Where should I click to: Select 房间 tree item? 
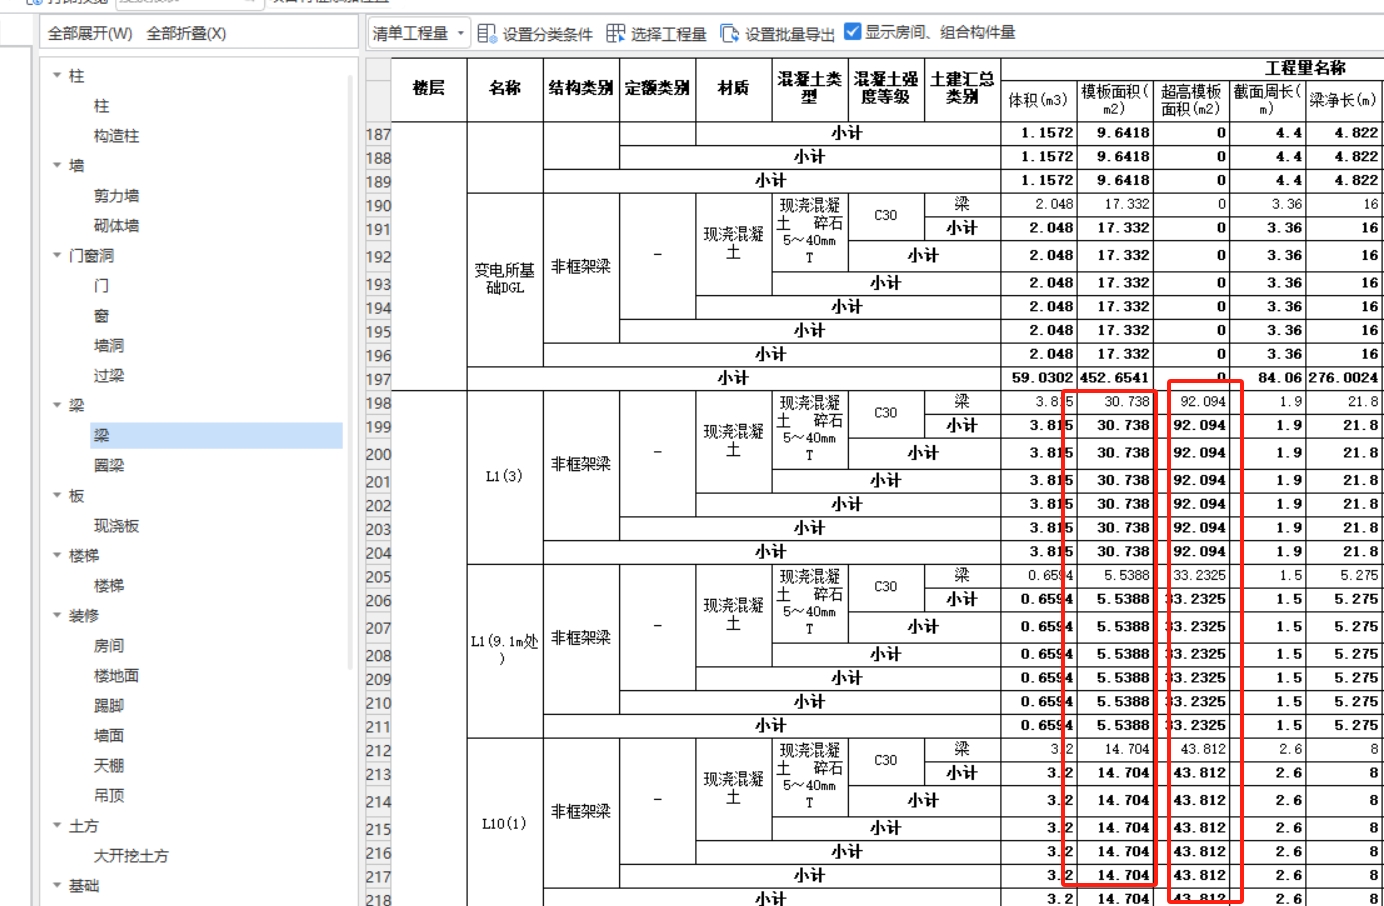pos(109,646)
